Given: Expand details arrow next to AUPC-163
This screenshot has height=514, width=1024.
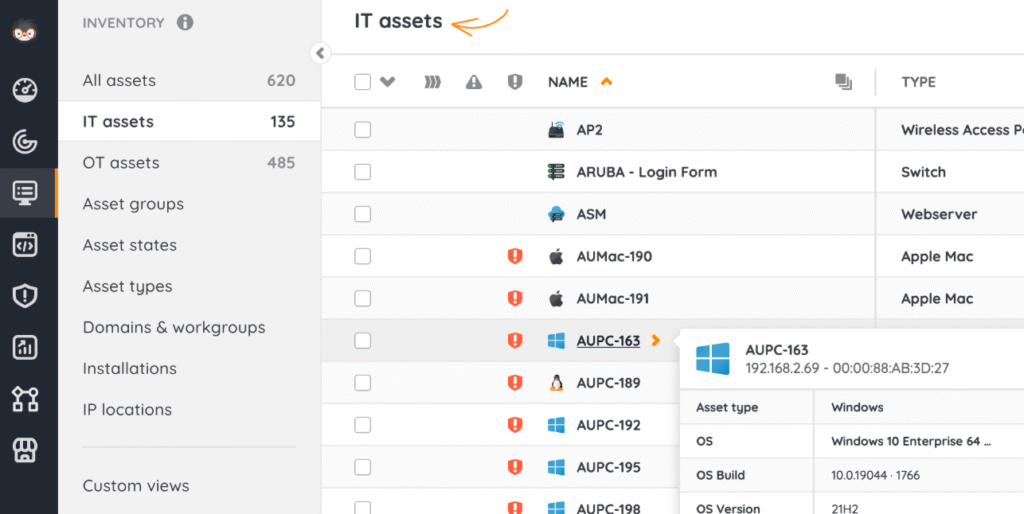Looking at the screenshot, I should tap(655, 341).
